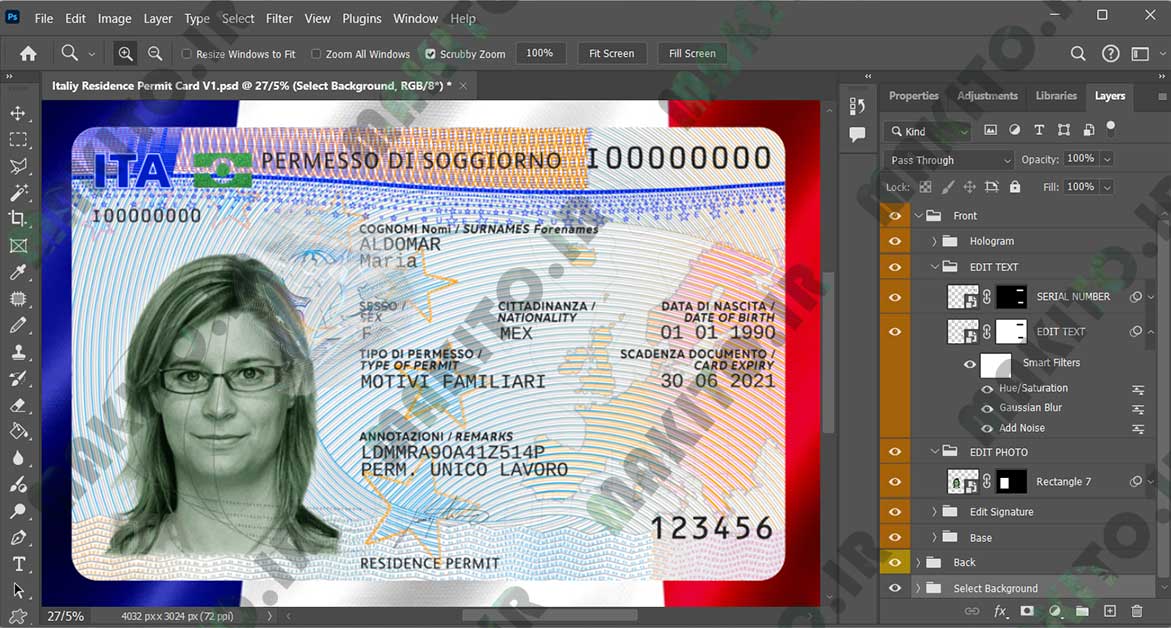Select the Brush tool
Viewport: 1171px width, 628px height.
18,326
